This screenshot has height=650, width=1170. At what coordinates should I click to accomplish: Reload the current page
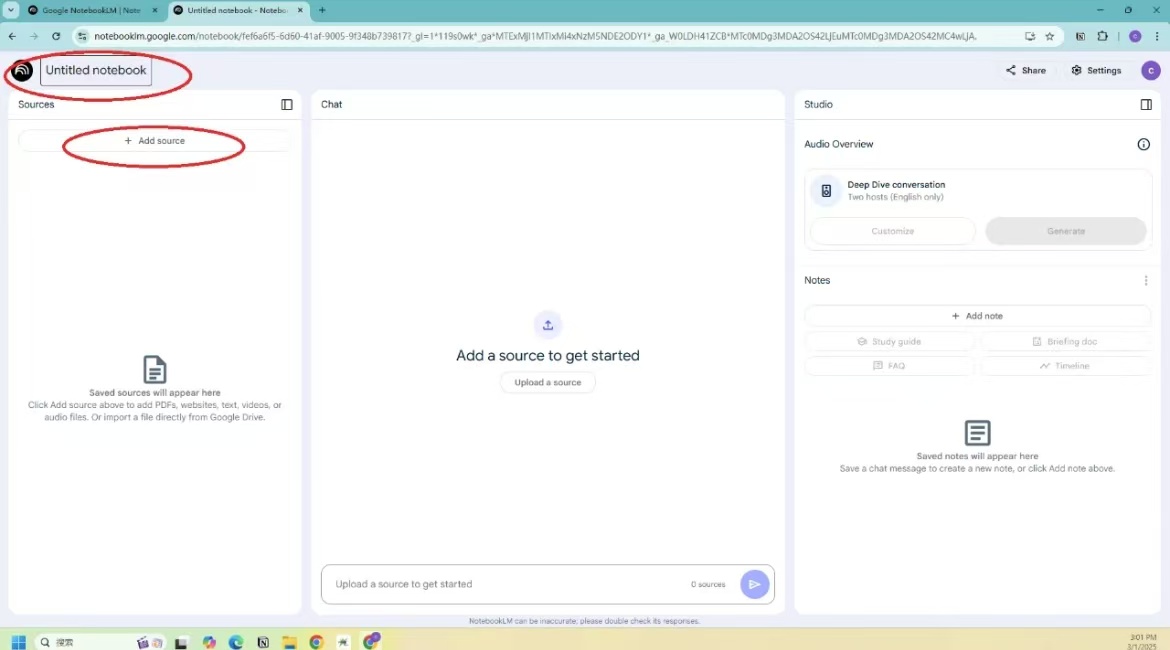(56, 36)
